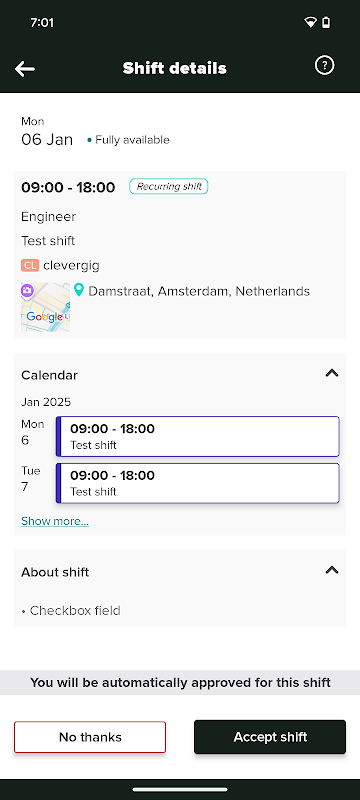
Task: Tap the Fully available status label
Action: (x=132, y=140)
